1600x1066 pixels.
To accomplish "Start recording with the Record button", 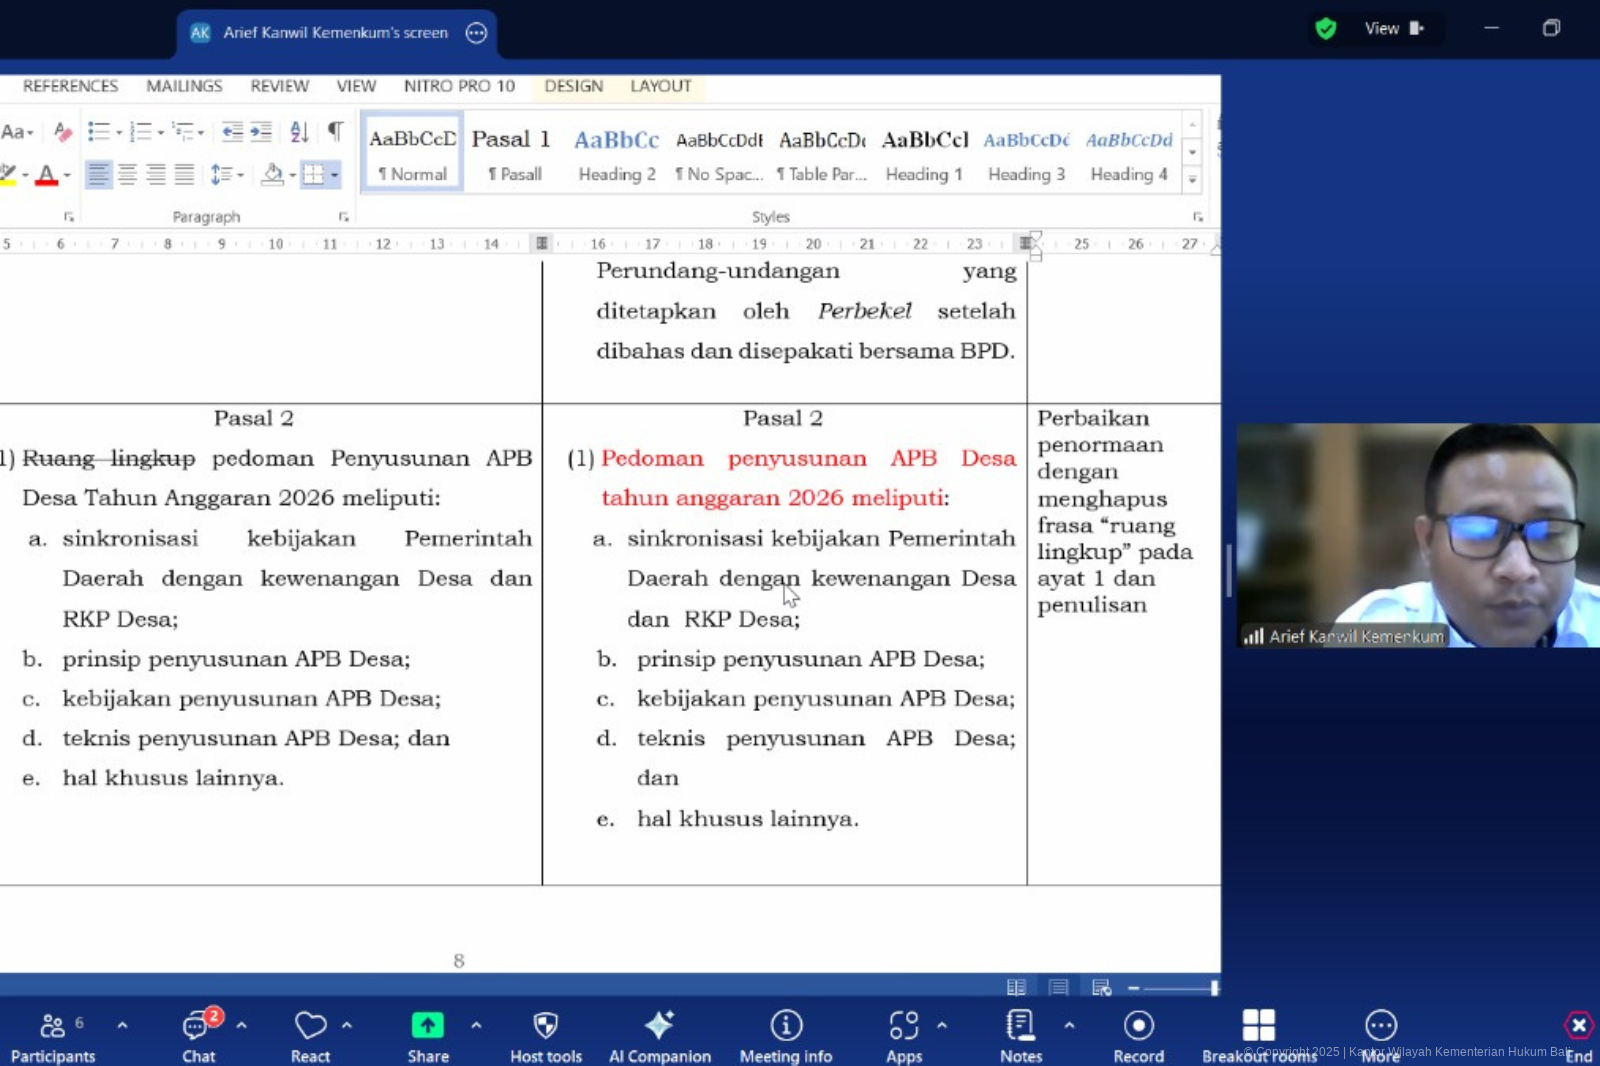I will [1138, 1035].
